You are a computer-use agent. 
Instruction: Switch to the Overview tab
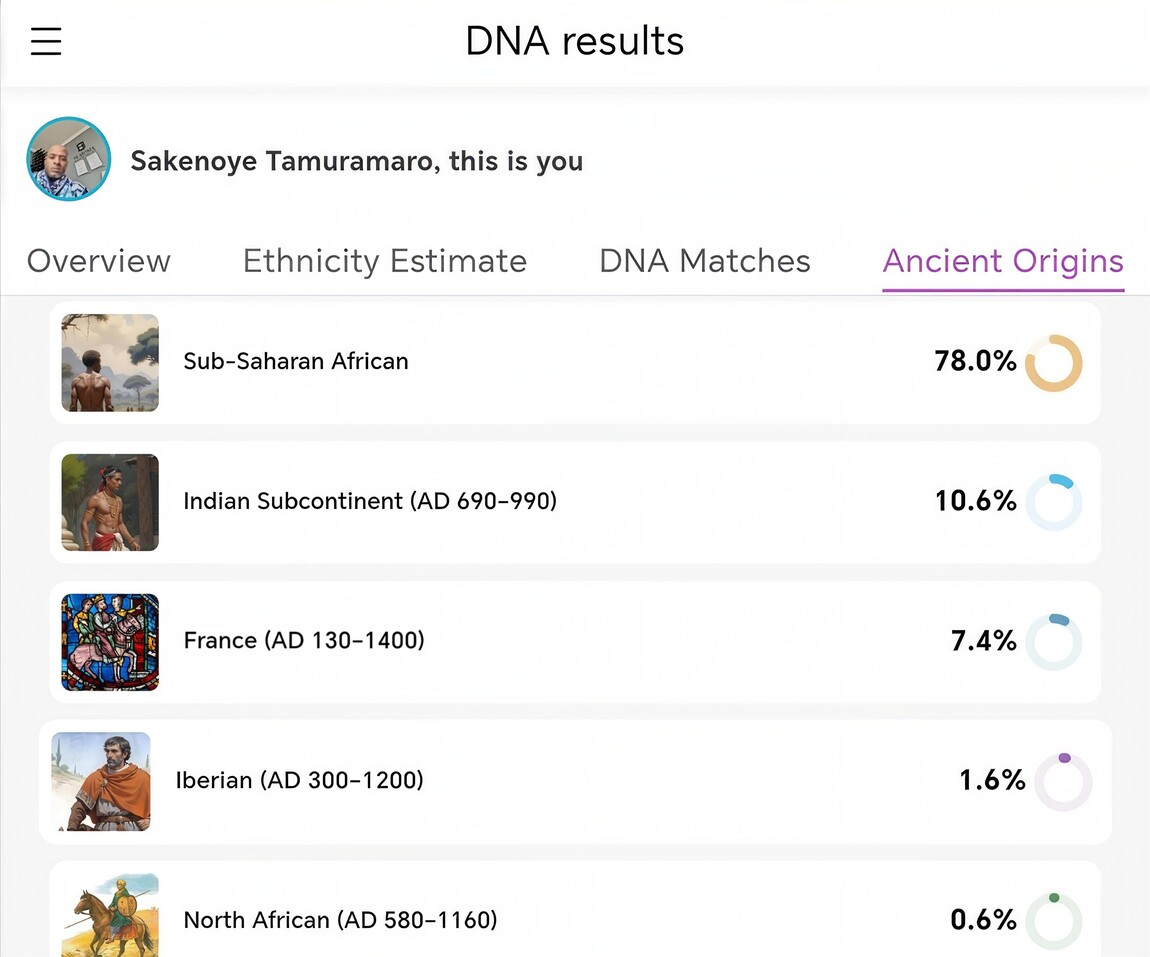point(98,261)
